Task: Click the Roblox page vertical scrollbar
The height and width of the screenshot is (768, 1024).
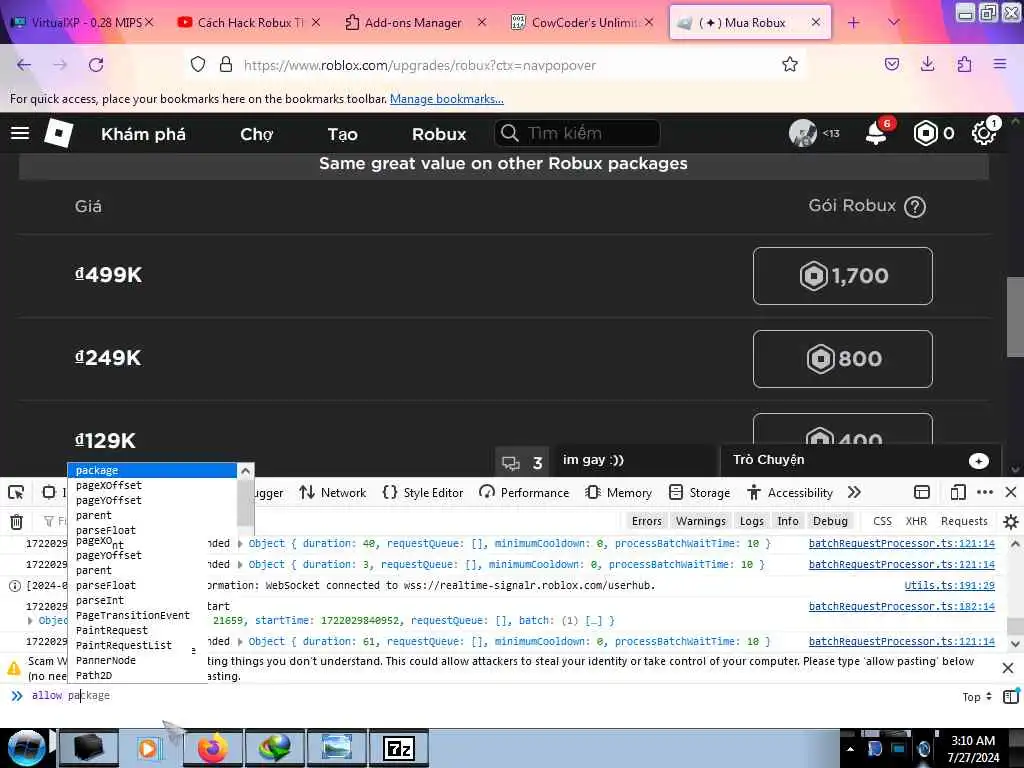Action: [x=1015, y=317]
